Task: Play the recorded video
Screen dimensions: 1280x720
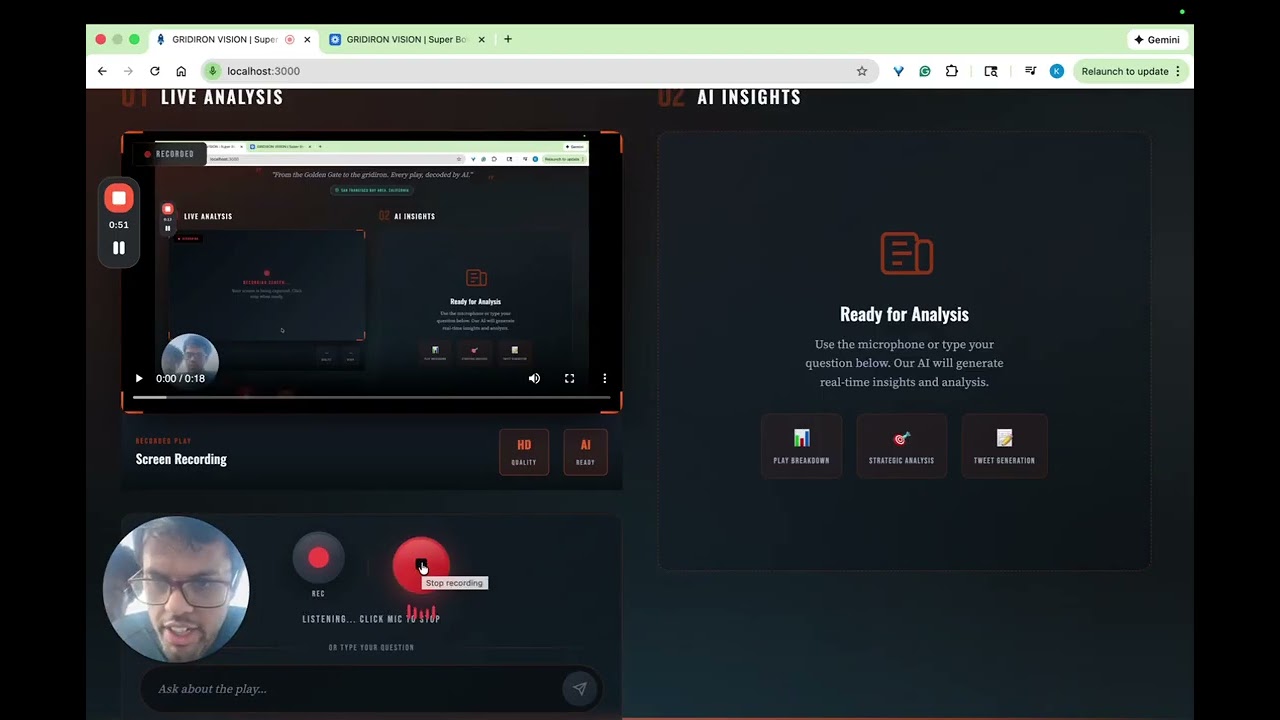Action: point(139,378)
